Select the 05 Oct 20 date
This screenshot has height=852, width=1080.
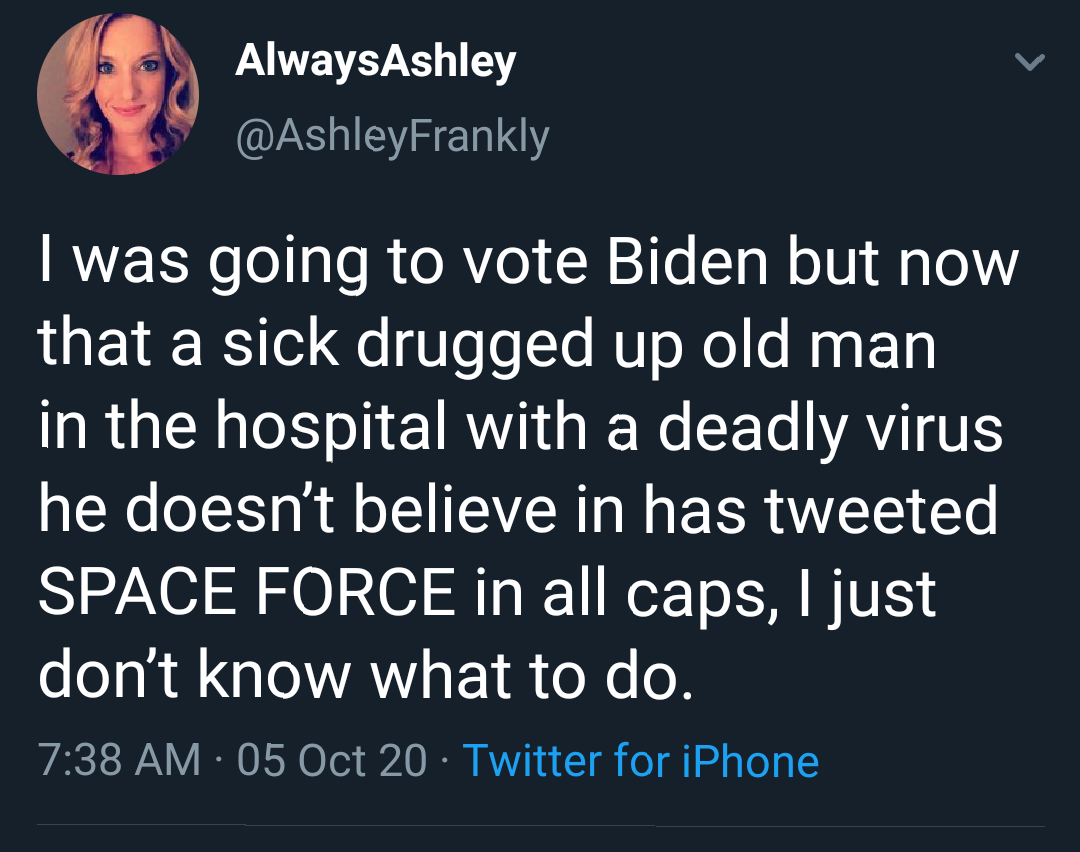[x=332, y=760]
